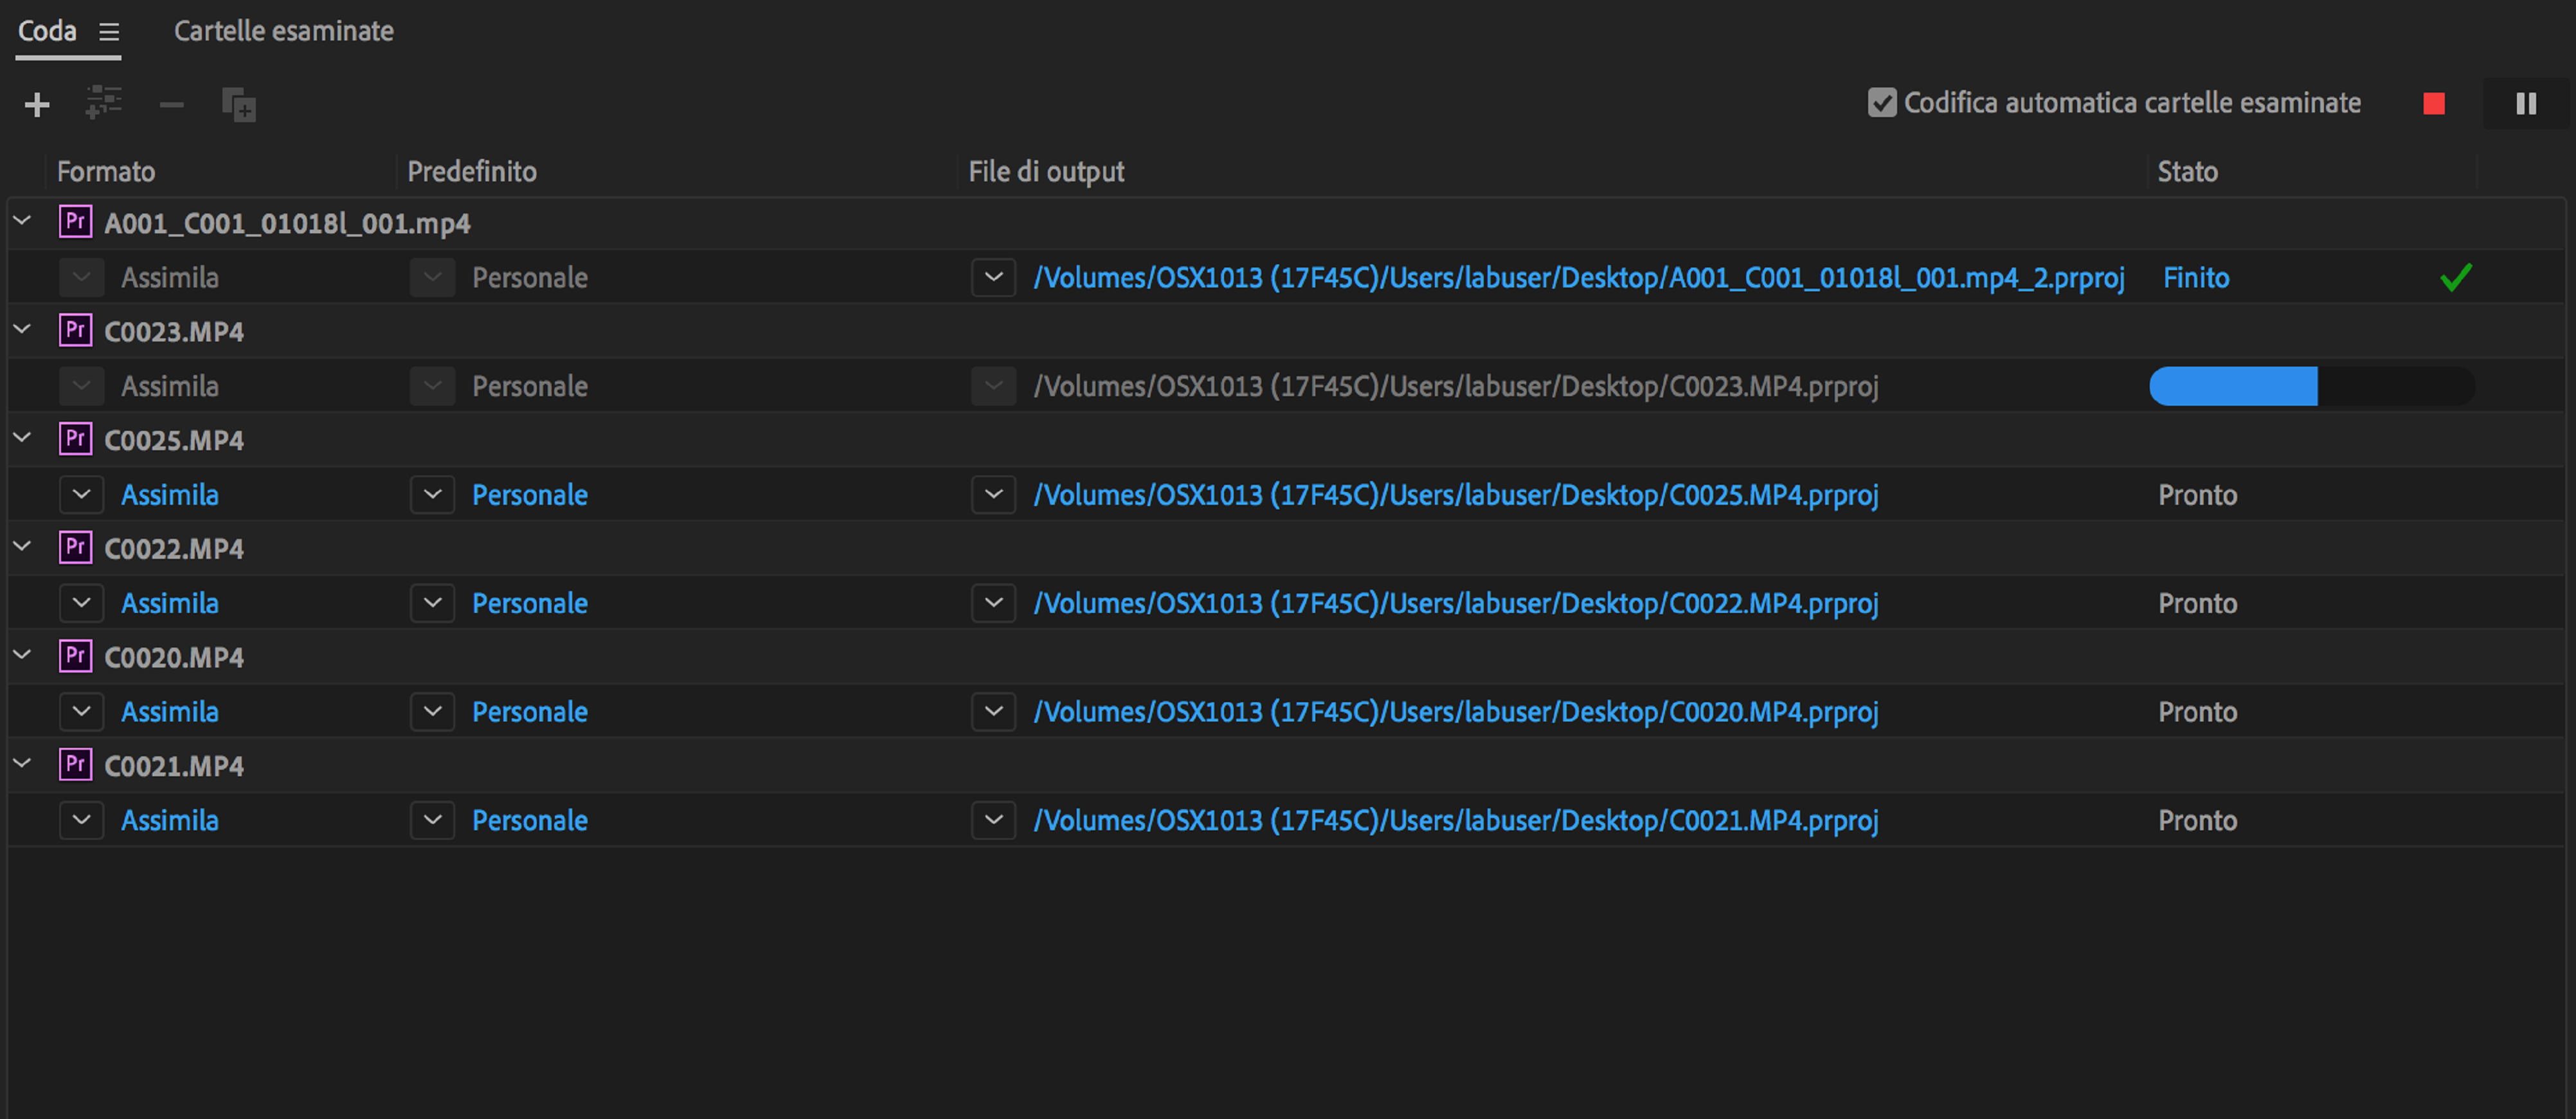The width and height of the screenshot is (2576, 1119).
Task: Click green checkmark on the Finito row
Action: point(2456,277)
